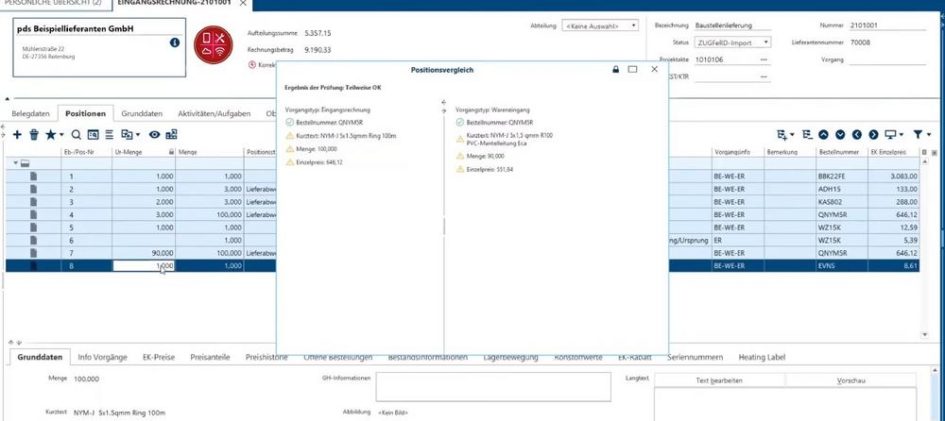
Task: Open the Preisanteile tab
Action: point(210,357)
